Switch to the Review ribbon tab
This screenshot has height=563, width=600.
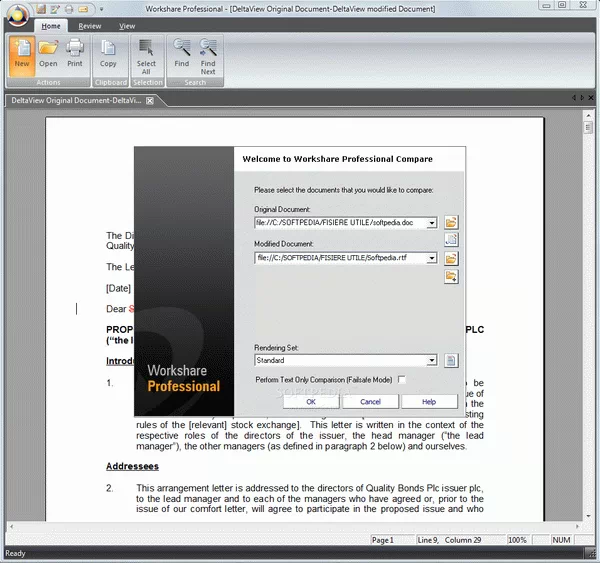[x=90, y=26]
